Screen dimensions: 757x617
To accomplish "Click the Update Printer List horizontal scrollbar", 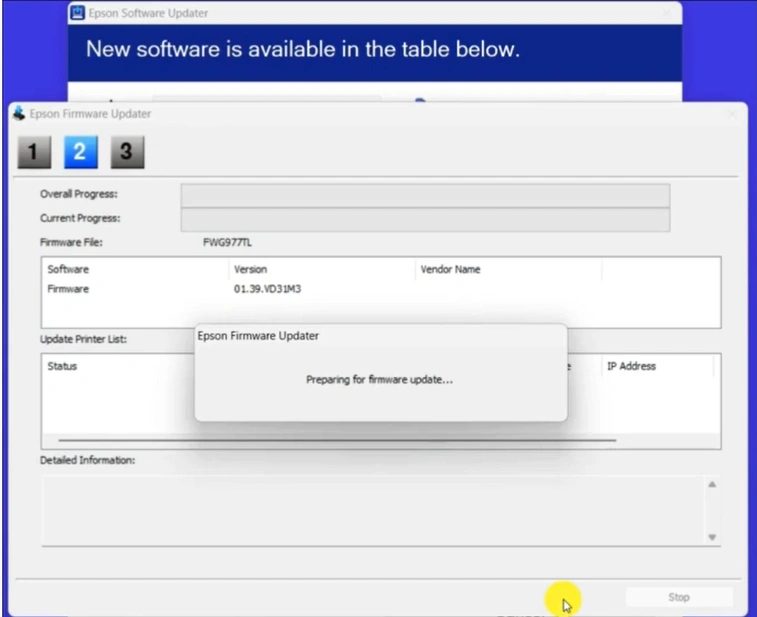I will (x=337, y=440).
